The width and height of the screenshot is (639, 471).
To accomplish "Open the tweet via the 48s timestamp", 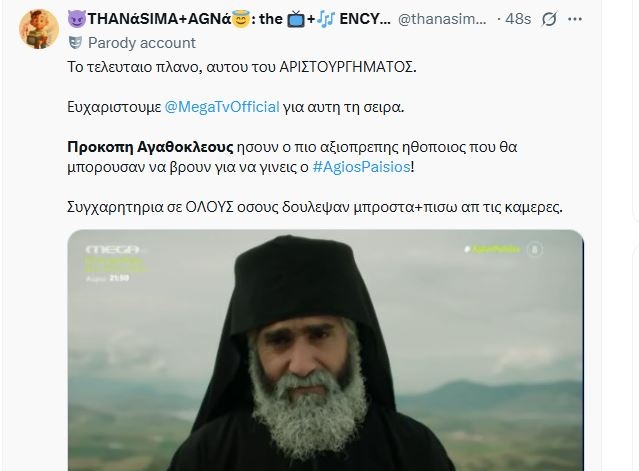I will (518, 19).
